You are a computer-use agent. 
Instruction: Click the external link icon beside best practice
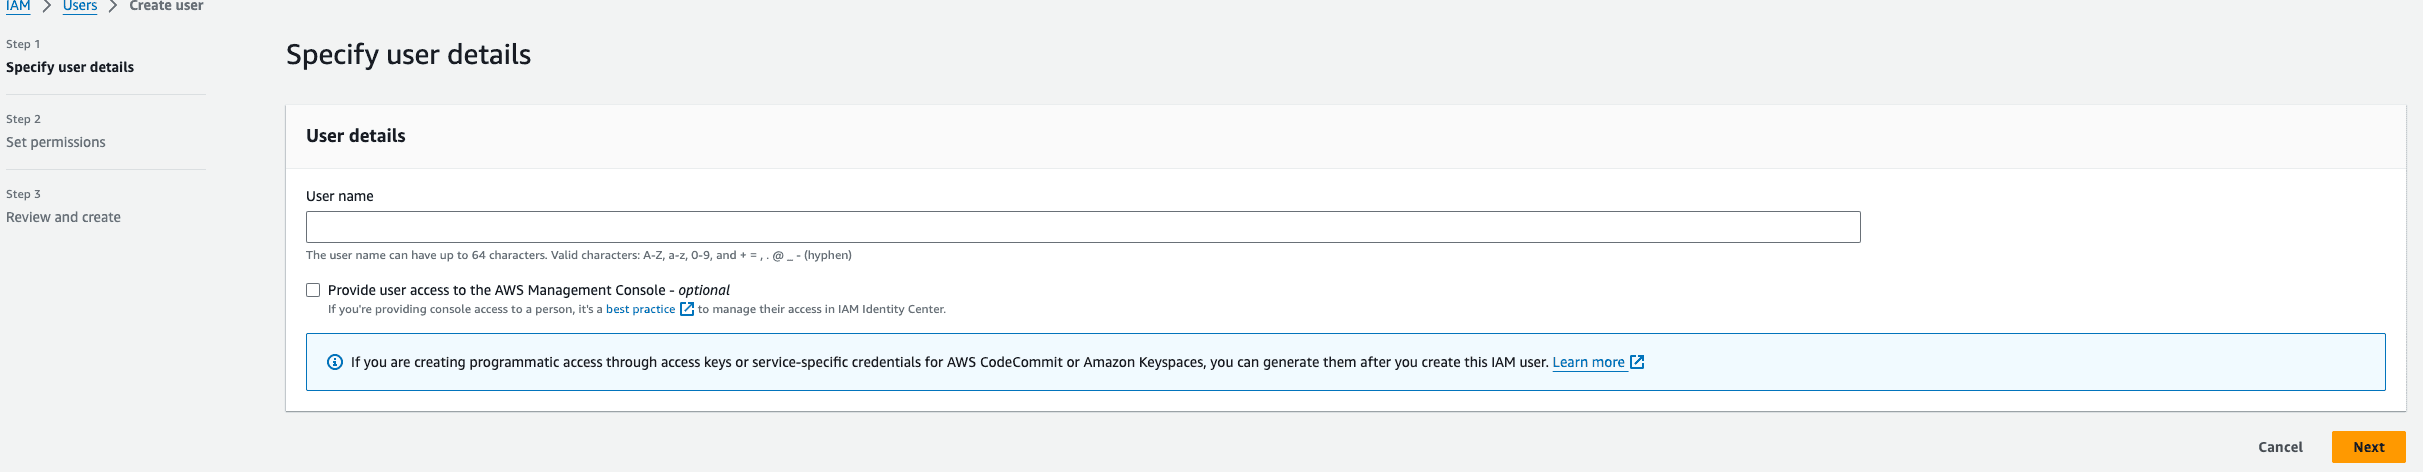coord(687,309)
